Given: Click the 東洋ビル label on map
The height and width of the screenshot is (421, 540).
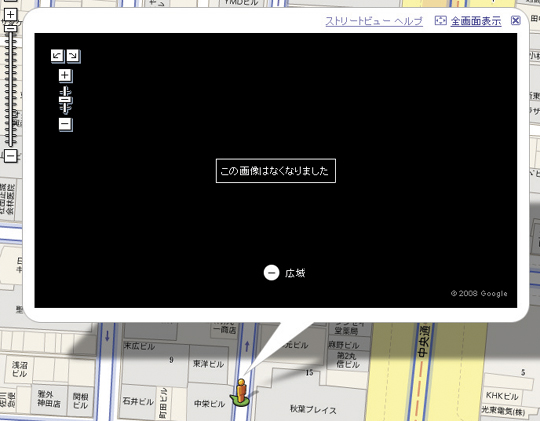Looking at the screenshot, I should (208, 364).
